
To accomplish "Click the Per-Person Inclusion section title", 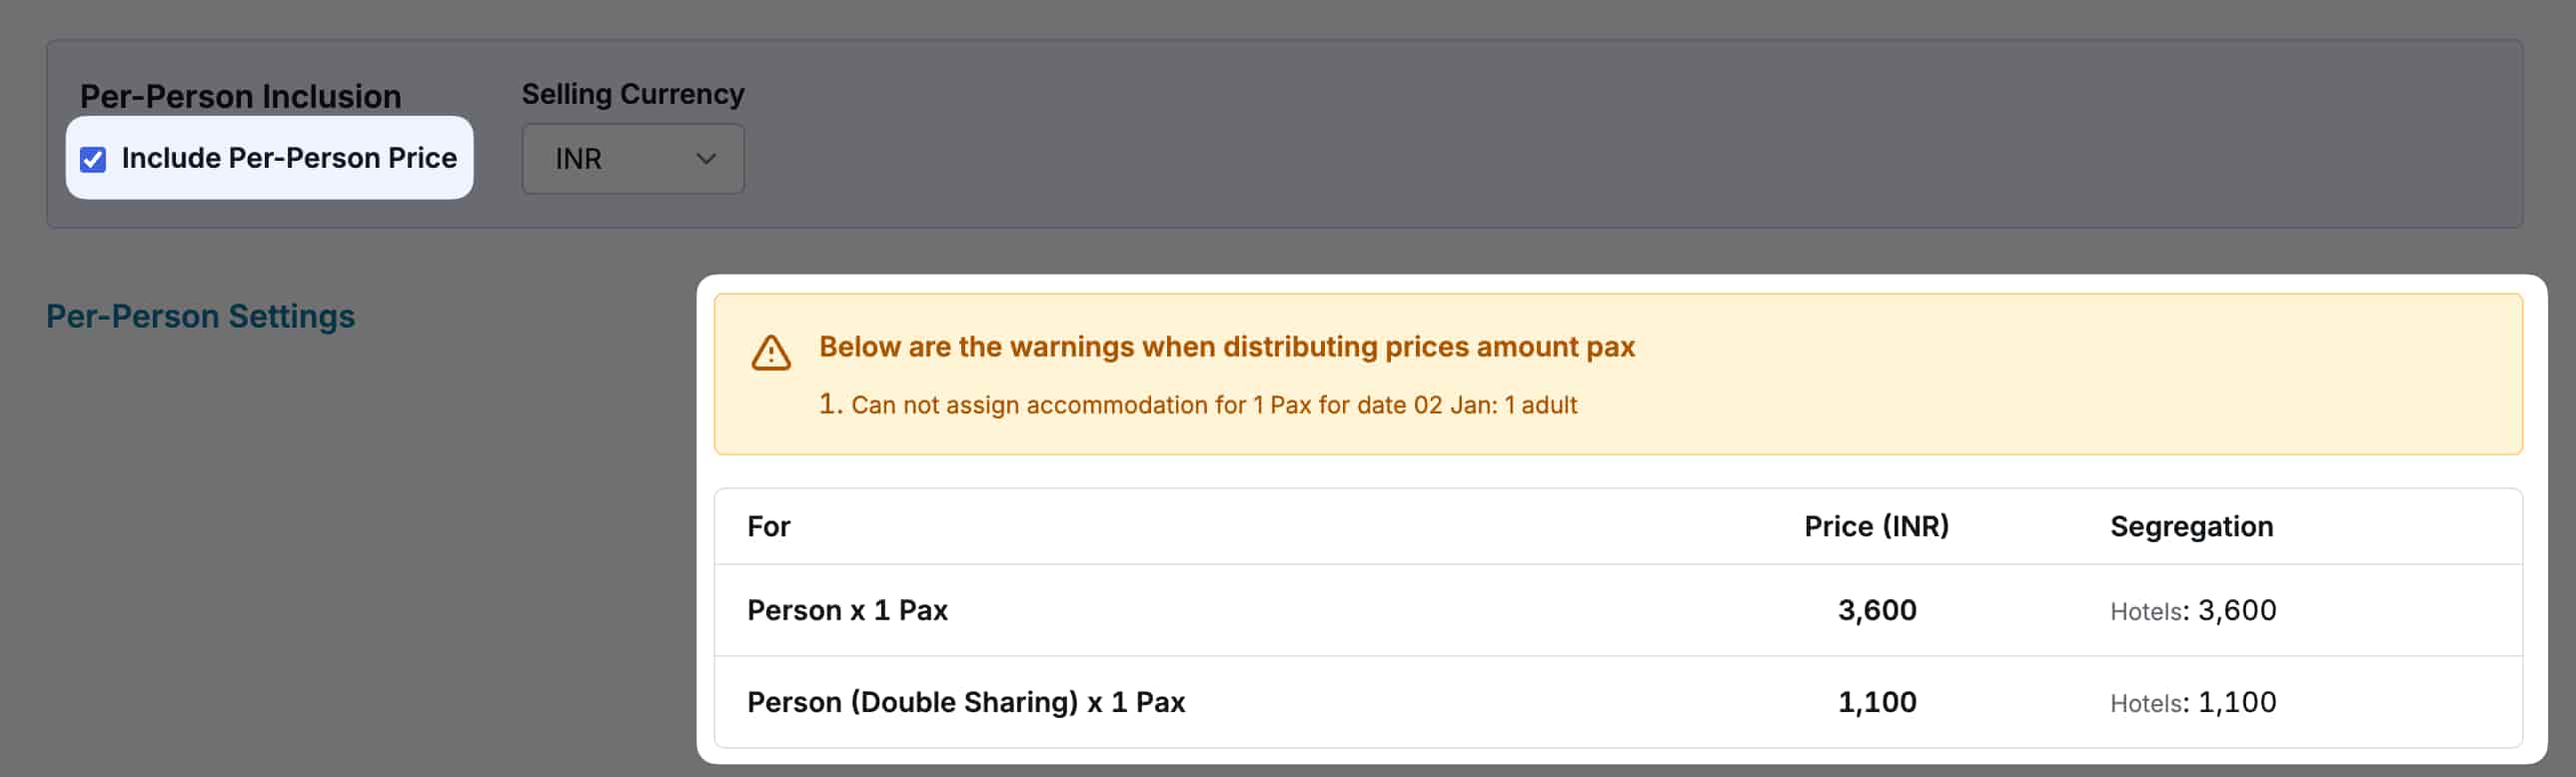I will tap(240, 95).
